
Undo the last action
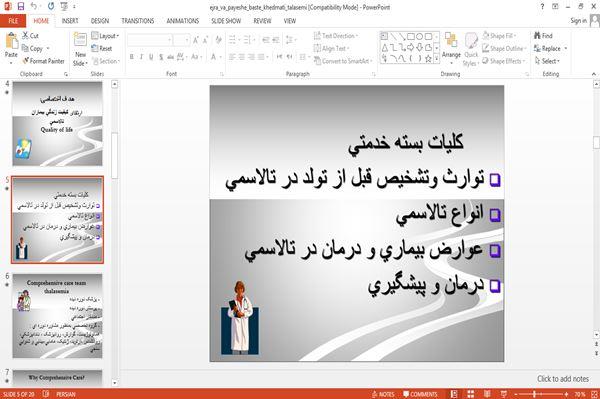tap(34, 7)
